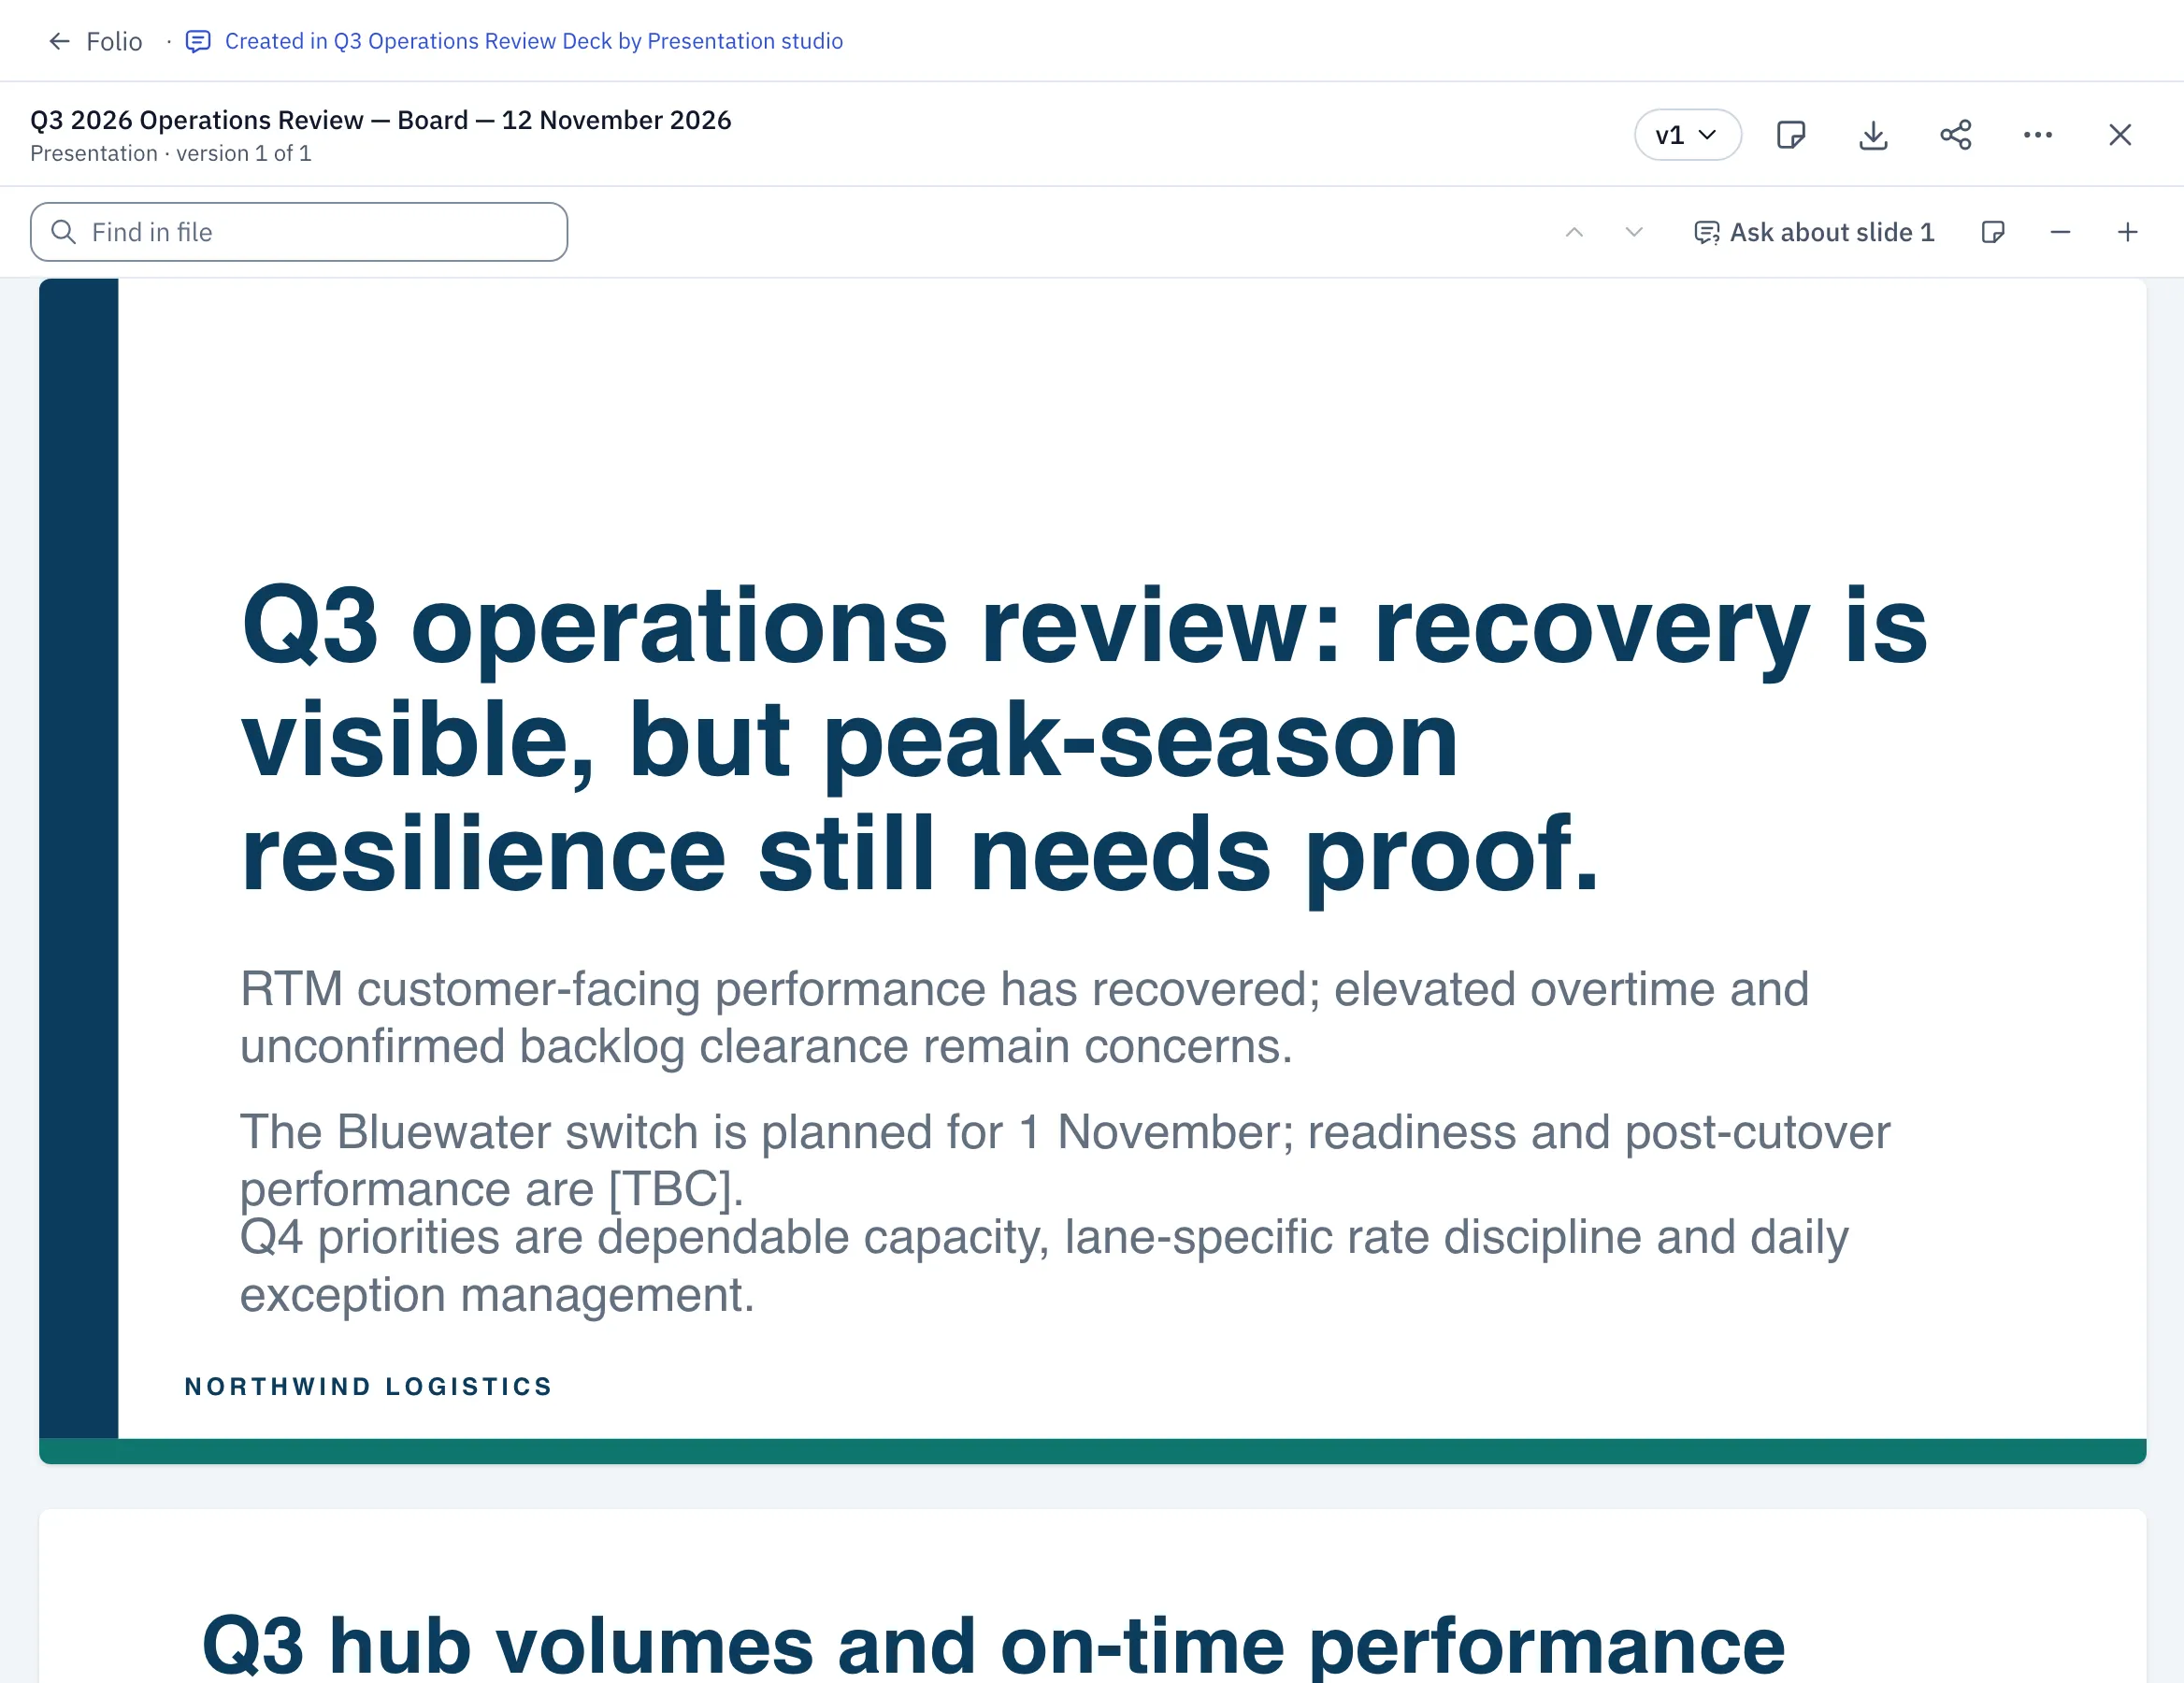Go to previous slide with up chevron
The image size is (2184, 1683).
coord(1573,232)
